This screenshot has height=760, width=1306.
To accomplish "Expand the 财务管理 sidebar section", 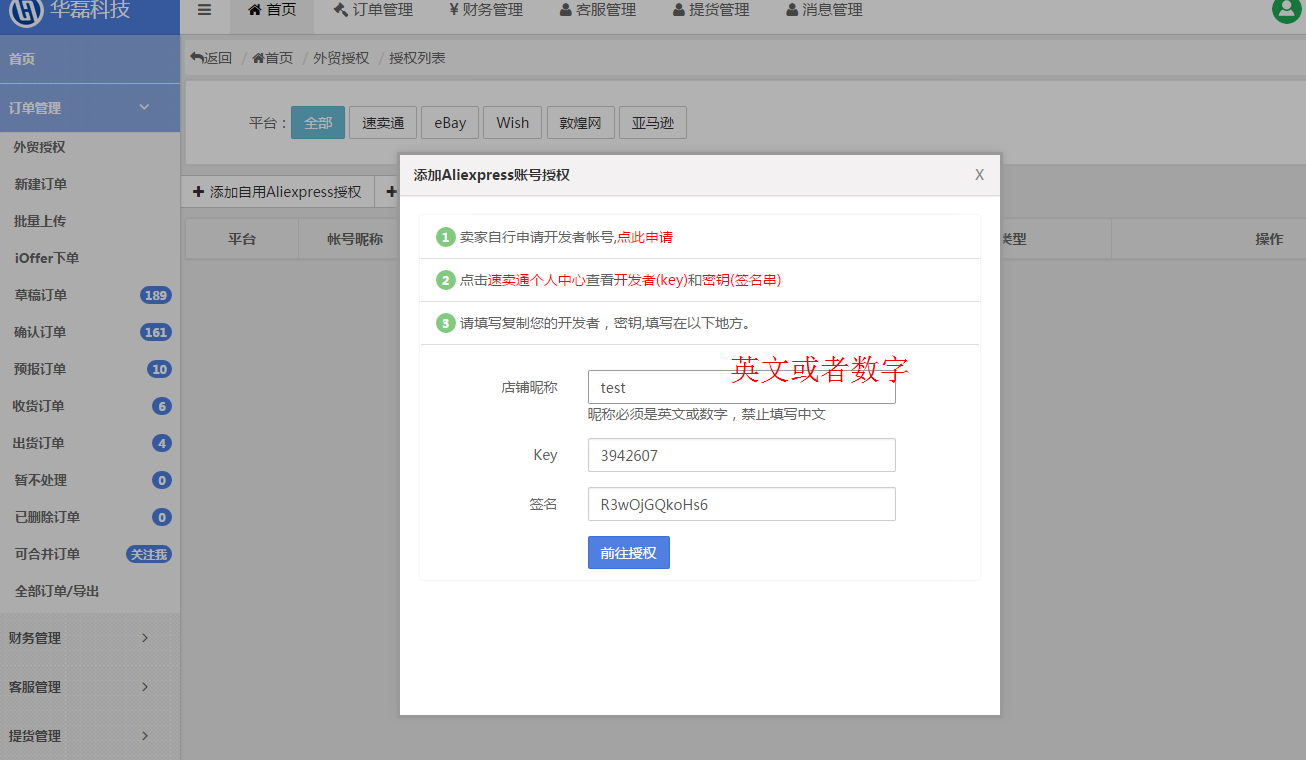I will (144, 638).
